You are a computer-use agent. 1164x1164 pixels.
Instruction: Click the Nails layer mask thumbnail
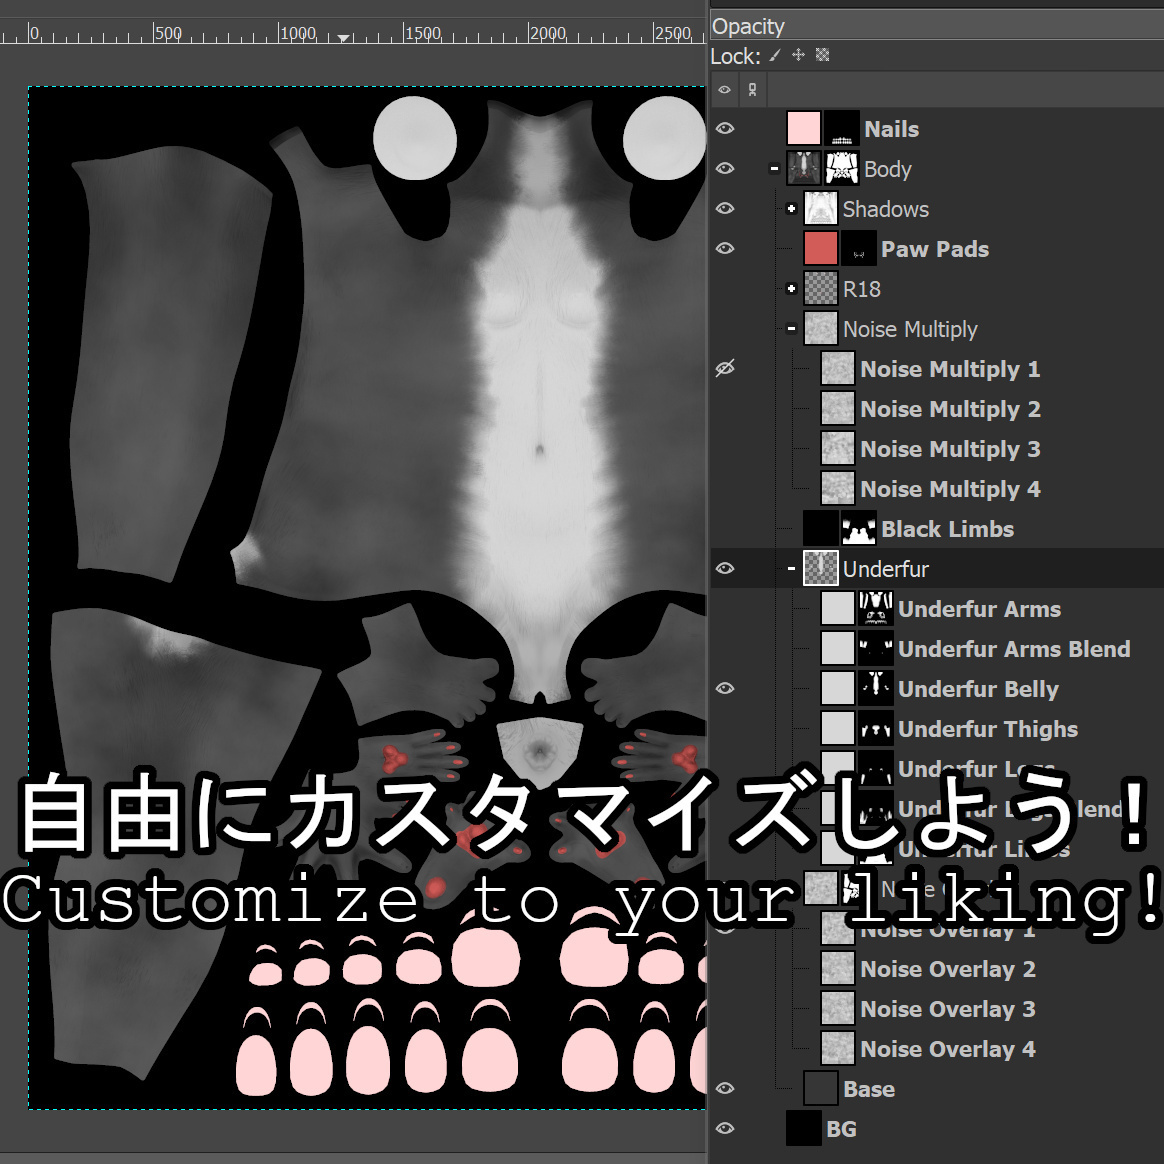(x=840, y=128)
